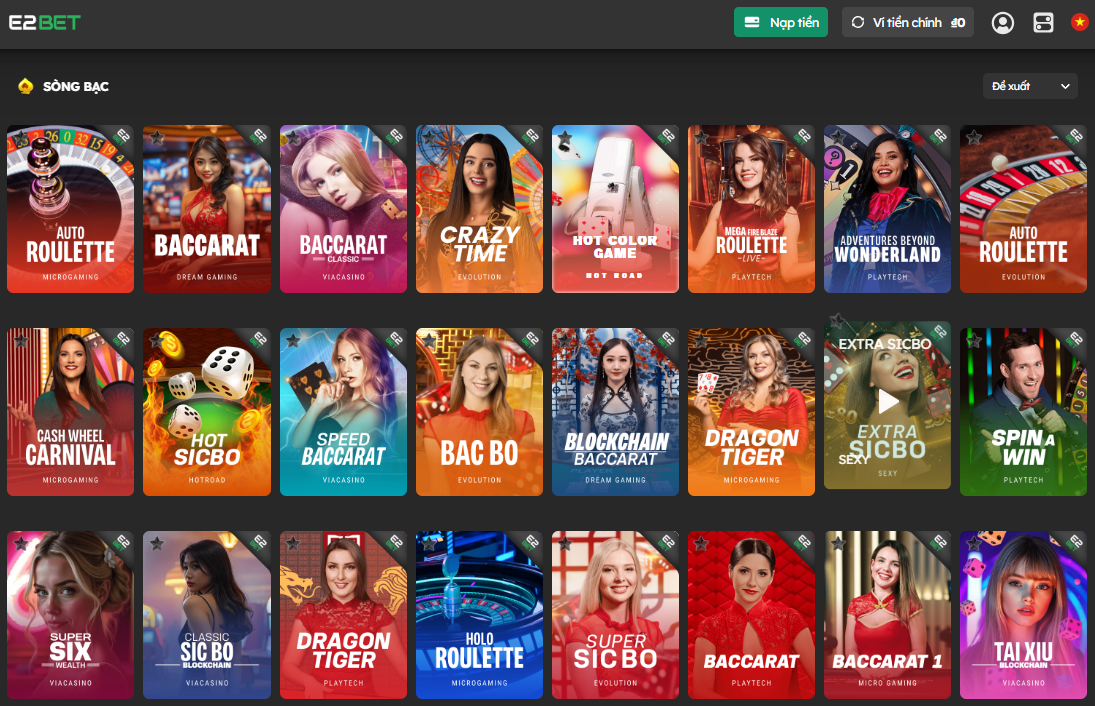Open Auto Roulette Evolution game card
1095x706 pixels.
(1024, 209)
